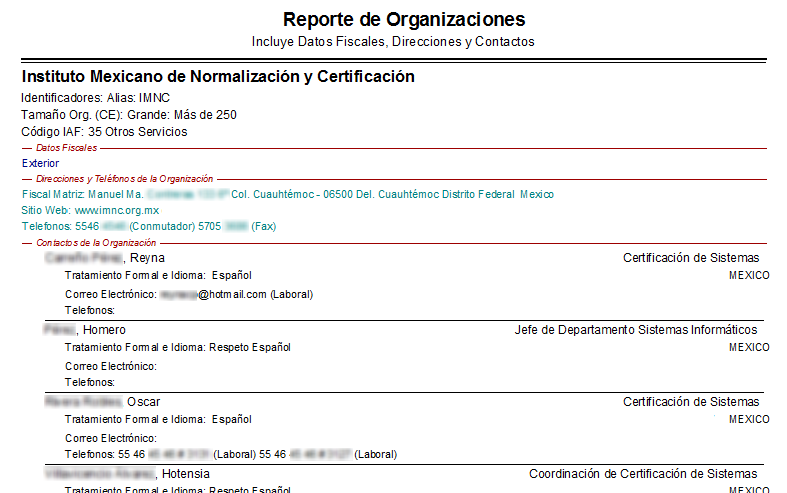This screenshot has height=493, width=787.
Task: Open website link www.imnc.org.mx
Action: point(116,210)
